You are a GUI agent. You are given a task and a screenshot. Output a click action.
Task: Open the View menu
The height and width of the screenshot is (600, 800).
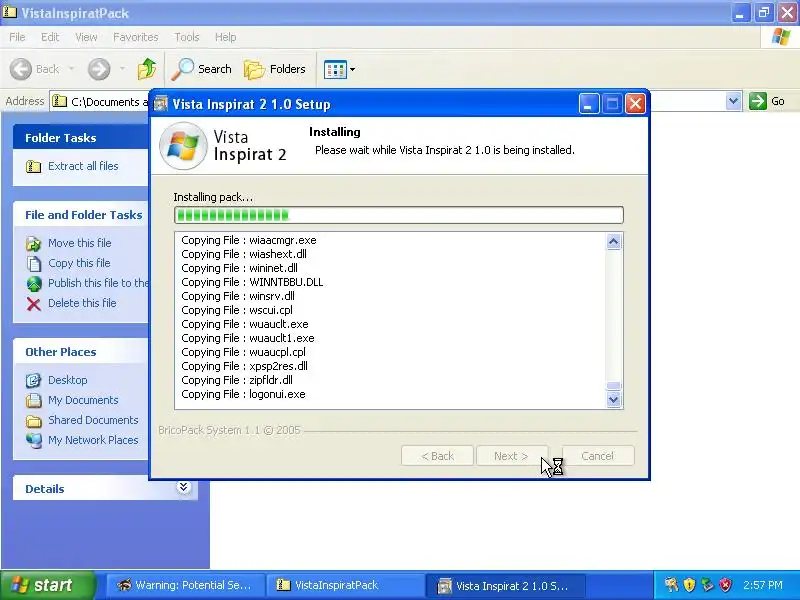pos(86,37)
